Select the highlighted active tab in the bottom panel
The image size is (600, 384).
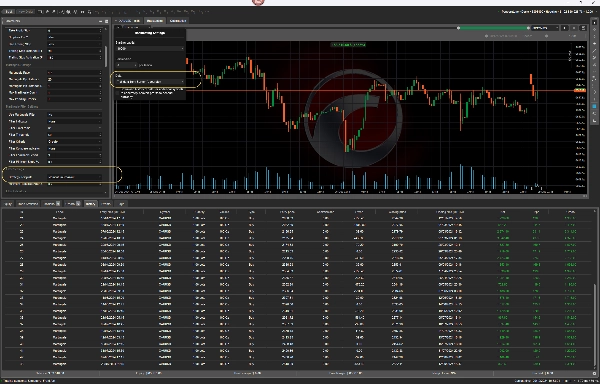click(90, 204)
